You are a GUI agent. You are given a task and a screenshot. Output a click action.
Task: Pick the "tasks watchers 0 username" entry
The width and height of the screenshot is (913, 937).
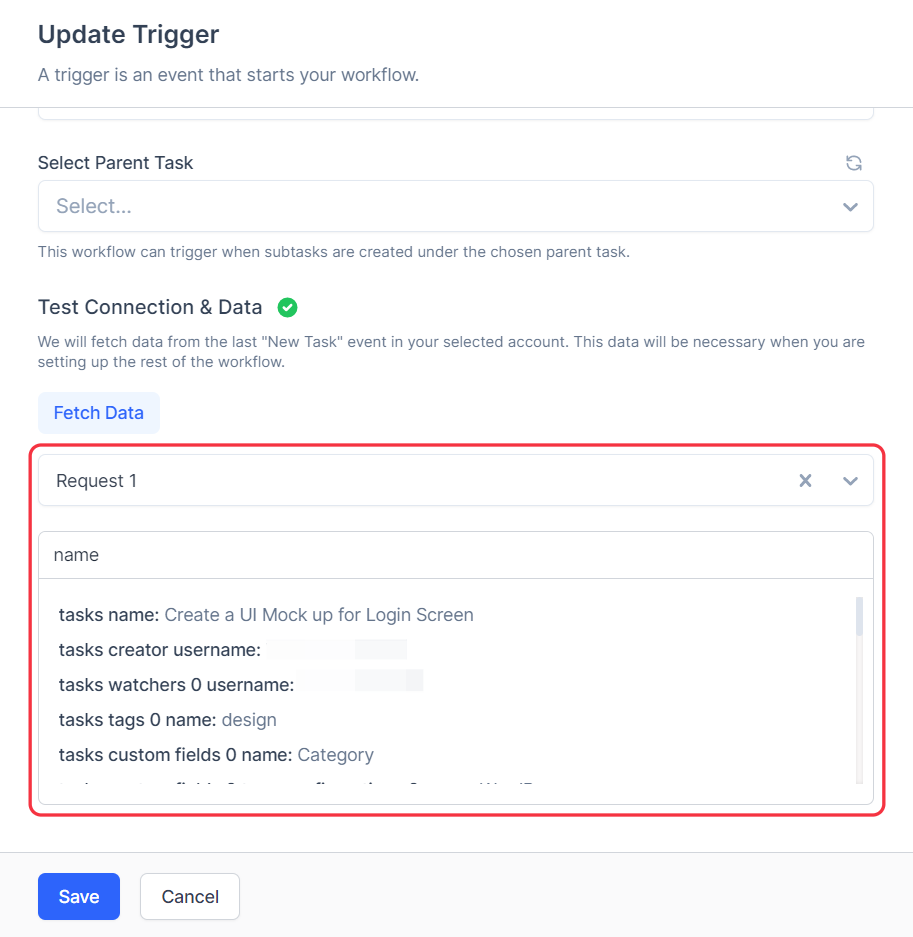[176, 685]
